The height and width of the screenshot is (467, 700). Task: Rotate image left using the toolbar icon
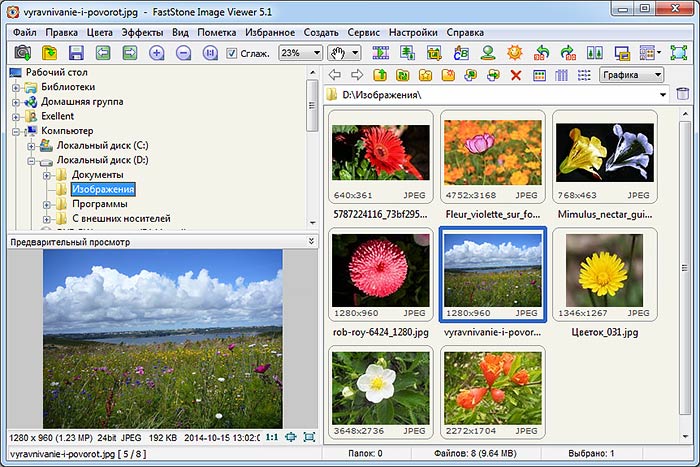click(x=542, y=52)
